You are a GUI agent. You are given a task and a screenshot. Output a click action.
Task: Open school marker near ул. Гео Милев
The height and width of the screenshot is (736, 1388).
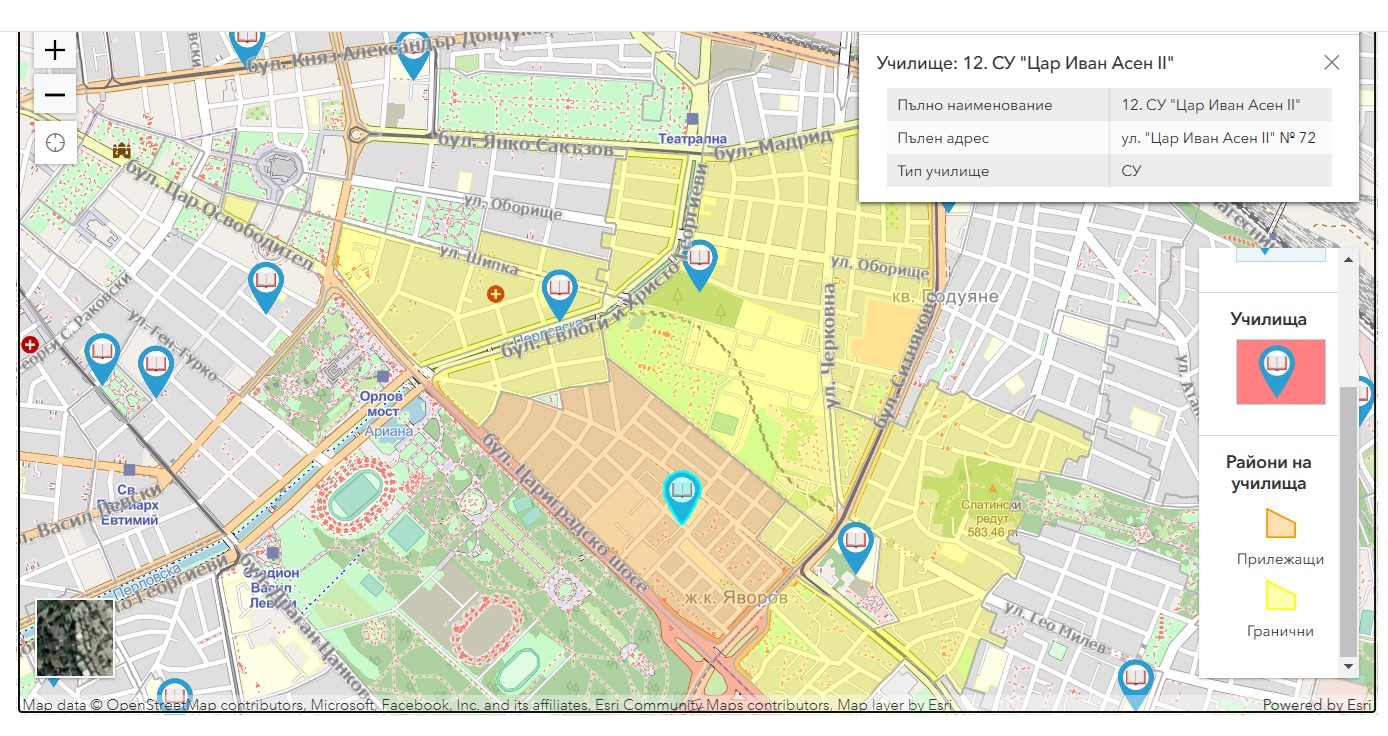tap(1135, 684)
